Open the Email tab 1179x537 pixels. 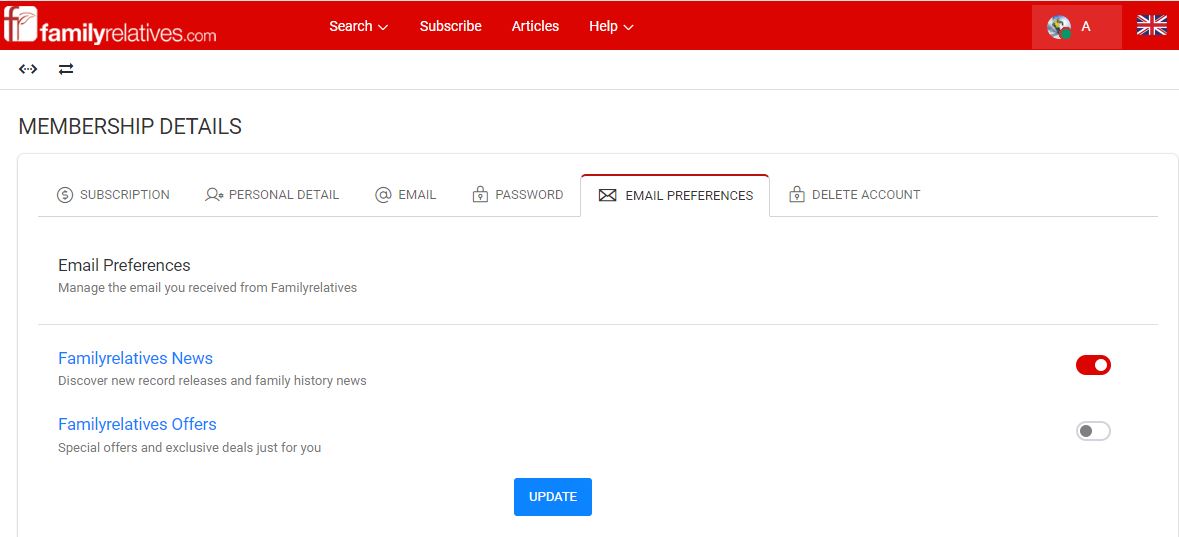[x=405, y=195]
